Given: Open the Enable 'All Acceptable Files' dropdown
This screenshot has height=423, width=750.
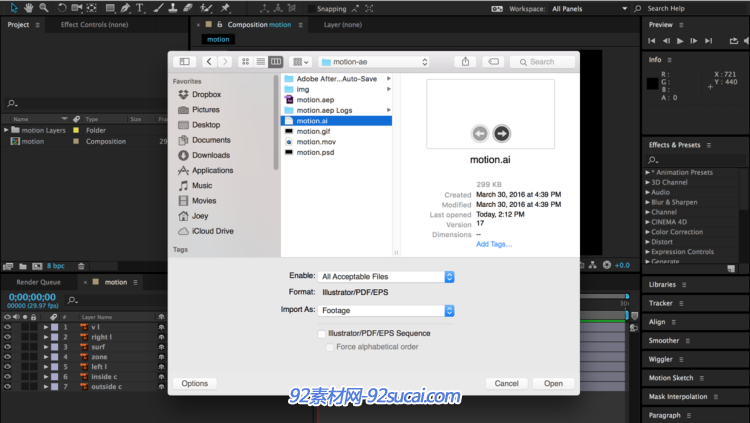Looking at the screenshot, I should point(386,277).
